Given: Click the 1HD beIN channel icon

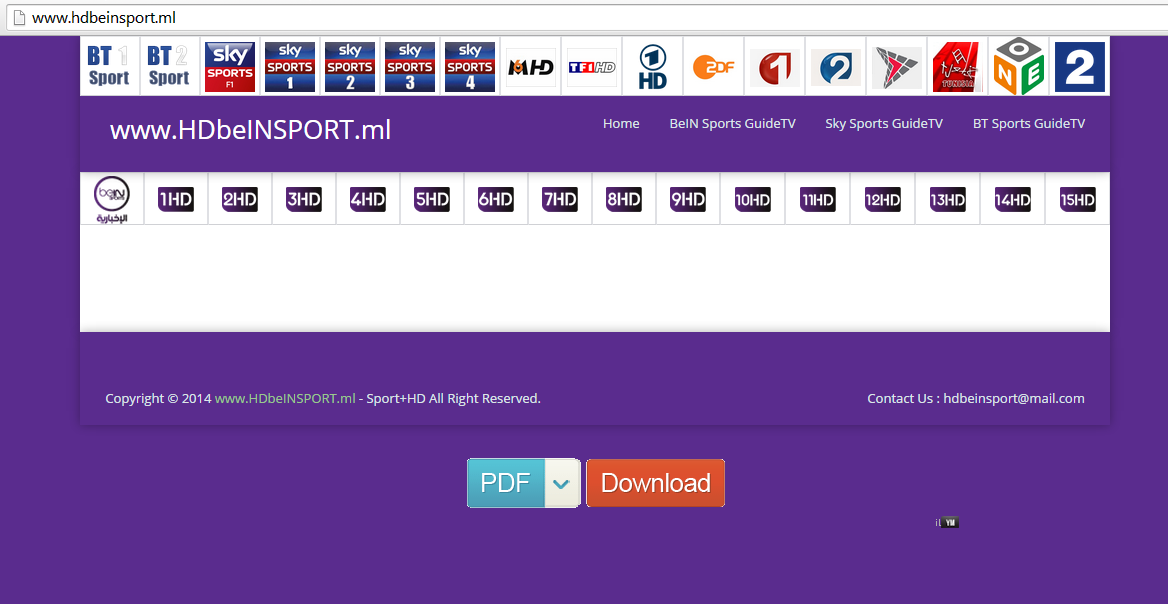Looking at the screenshot, I should click(176, 199).
